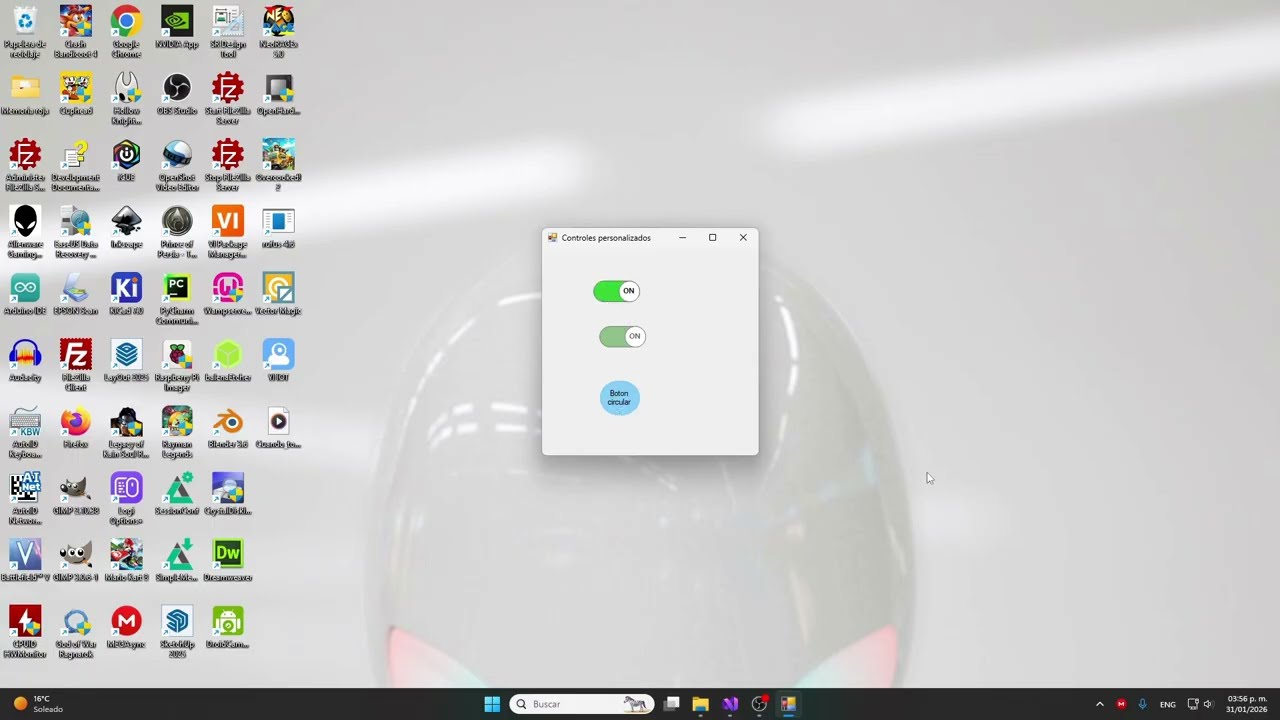Select the GIMP 2.10.38 shortcut
The width and height of the screenshot is (1280, 720).
point(76,494)
